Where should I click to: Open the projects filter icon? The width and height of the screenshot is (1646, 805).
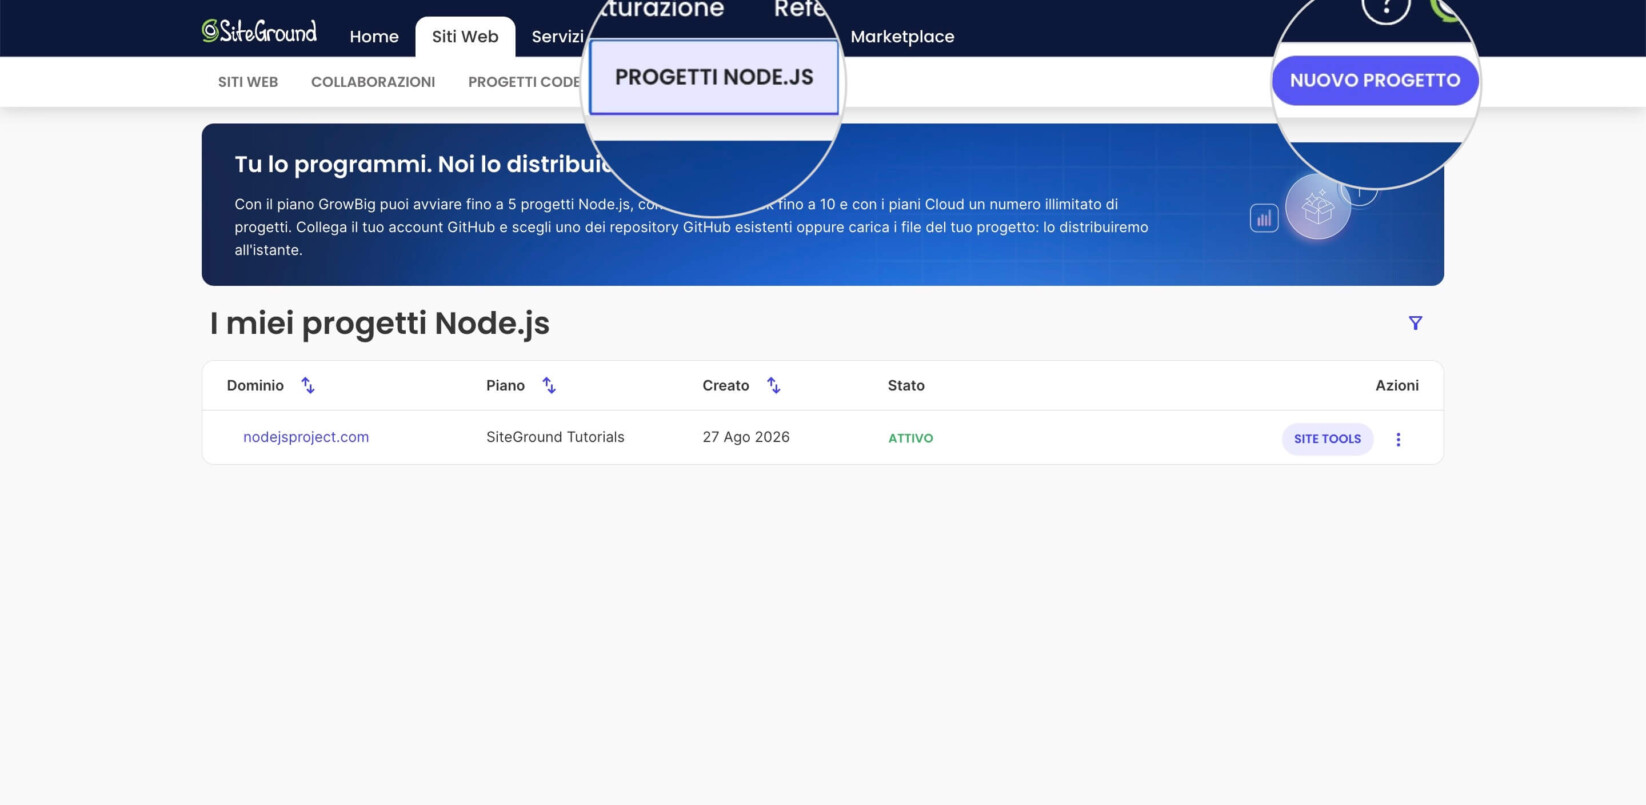click(x=1415, y=323)
